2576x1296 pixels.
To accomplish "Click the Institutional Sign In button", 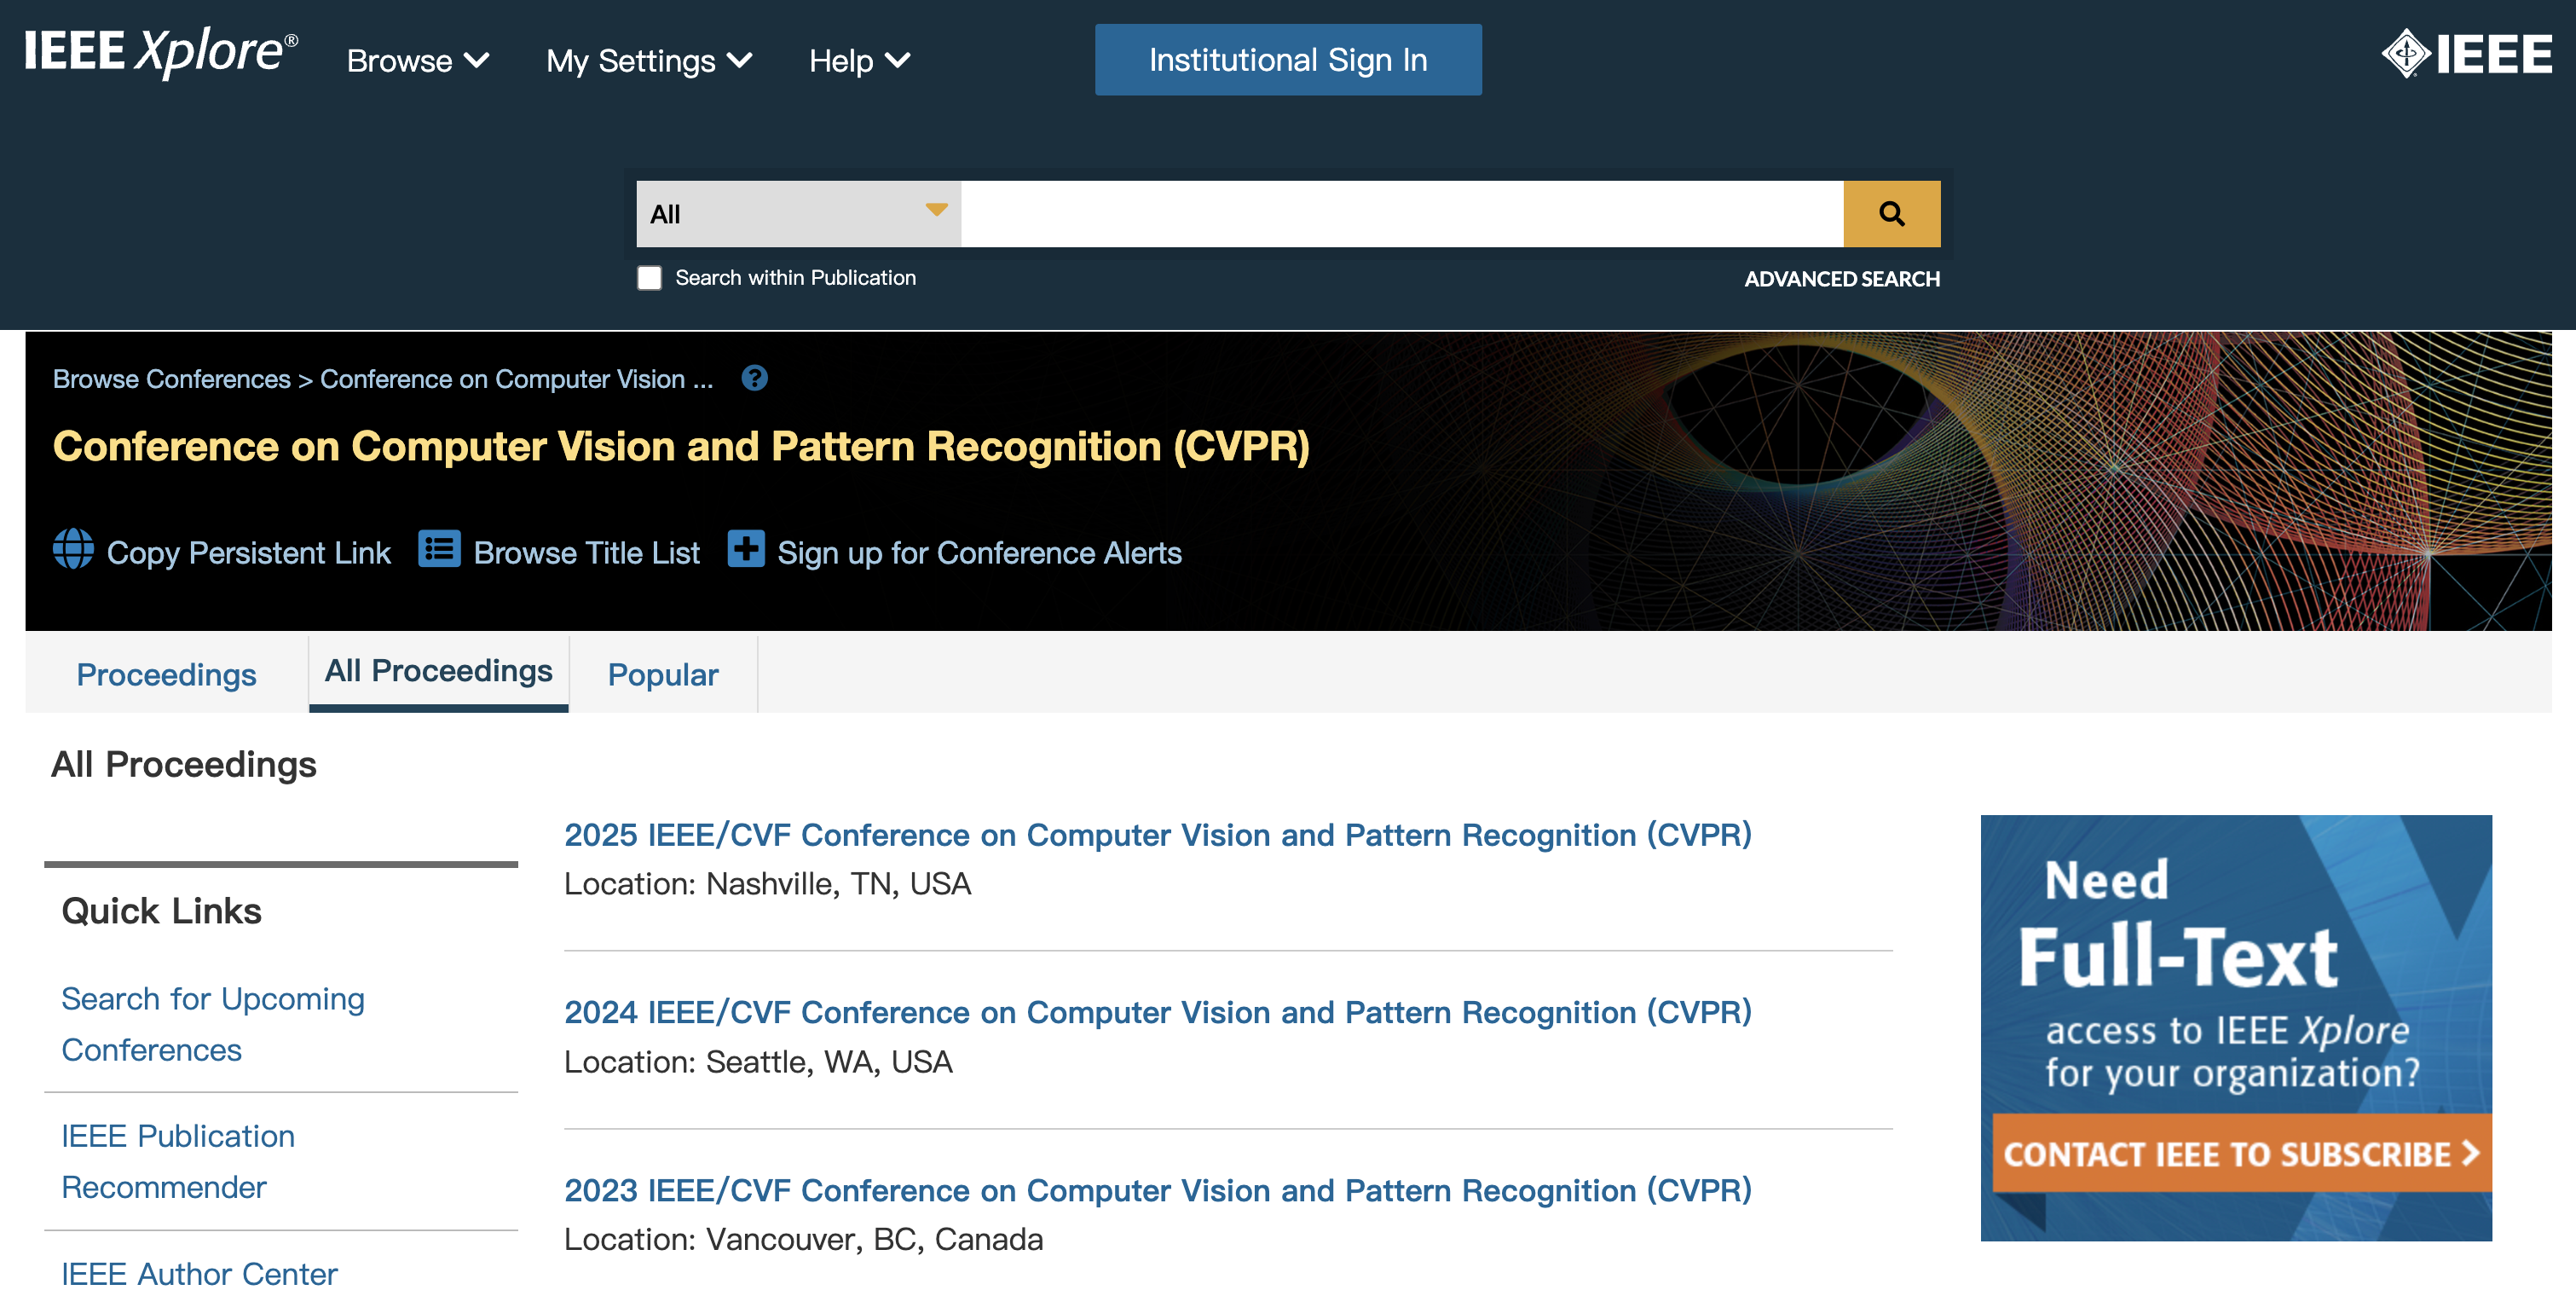I will (1288, 60).
